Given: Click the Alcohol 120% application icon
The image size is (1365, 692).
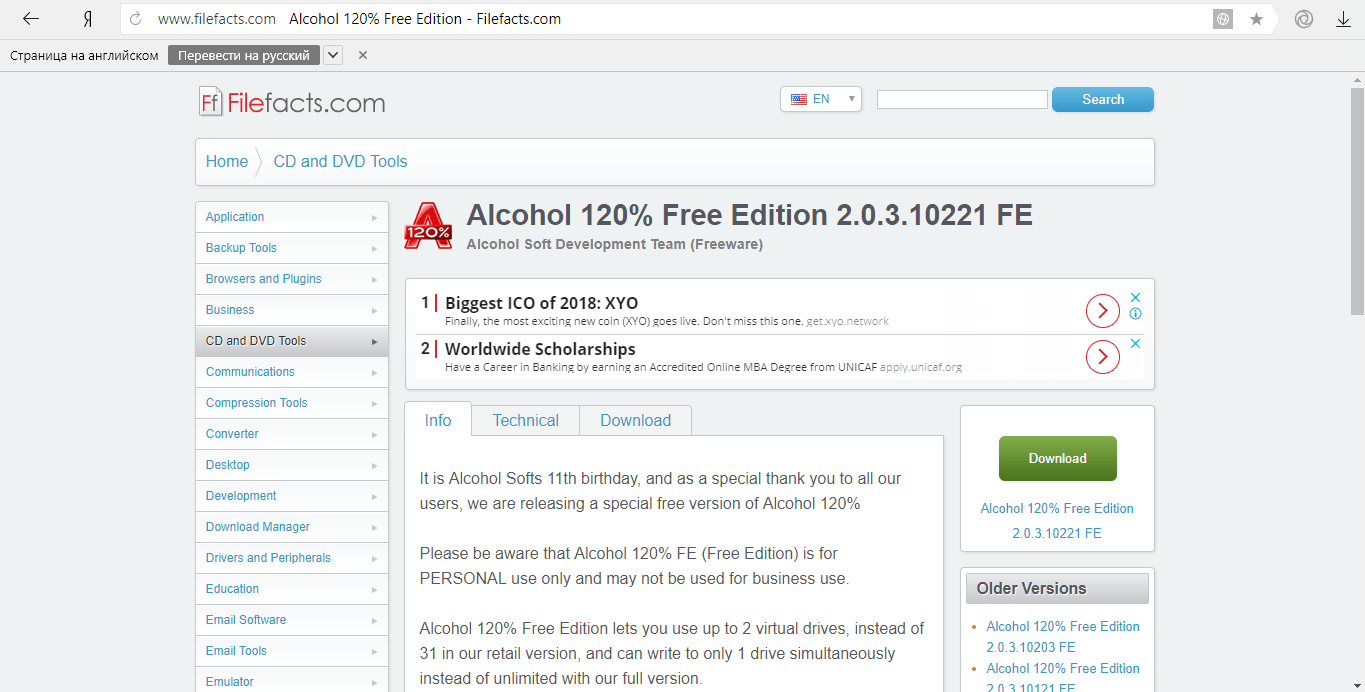Looking at the screenshot, I should tap(428, 225).
